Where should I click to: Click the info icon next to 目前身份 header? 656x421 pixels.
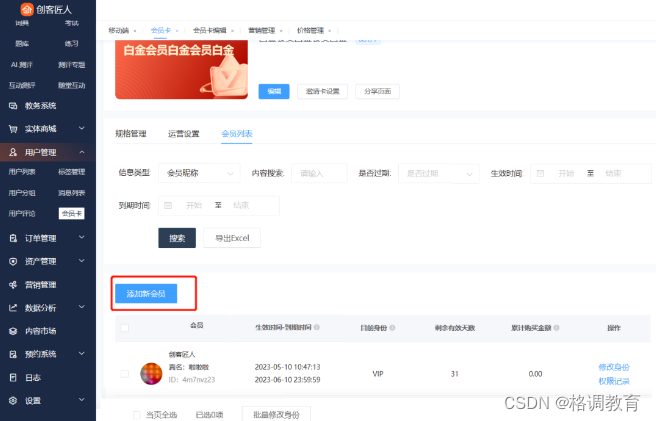tap(392, 328)
